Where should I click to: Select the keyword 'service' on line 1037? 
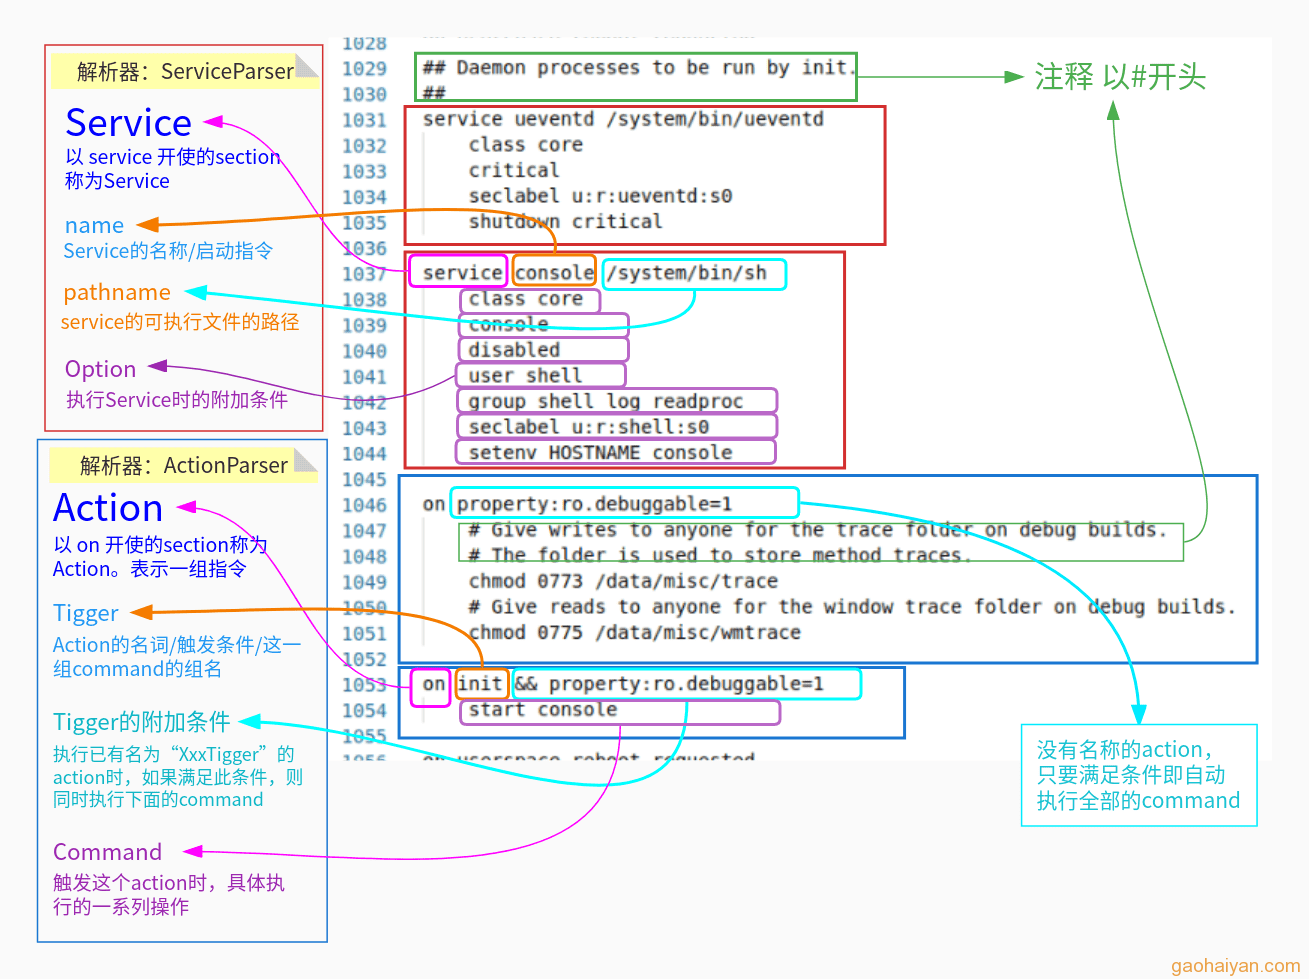point(462,273)
